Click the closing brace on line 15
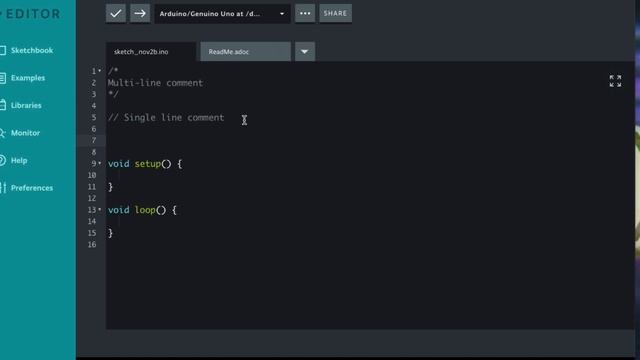The image size is (640, 360). pos(110,233)
